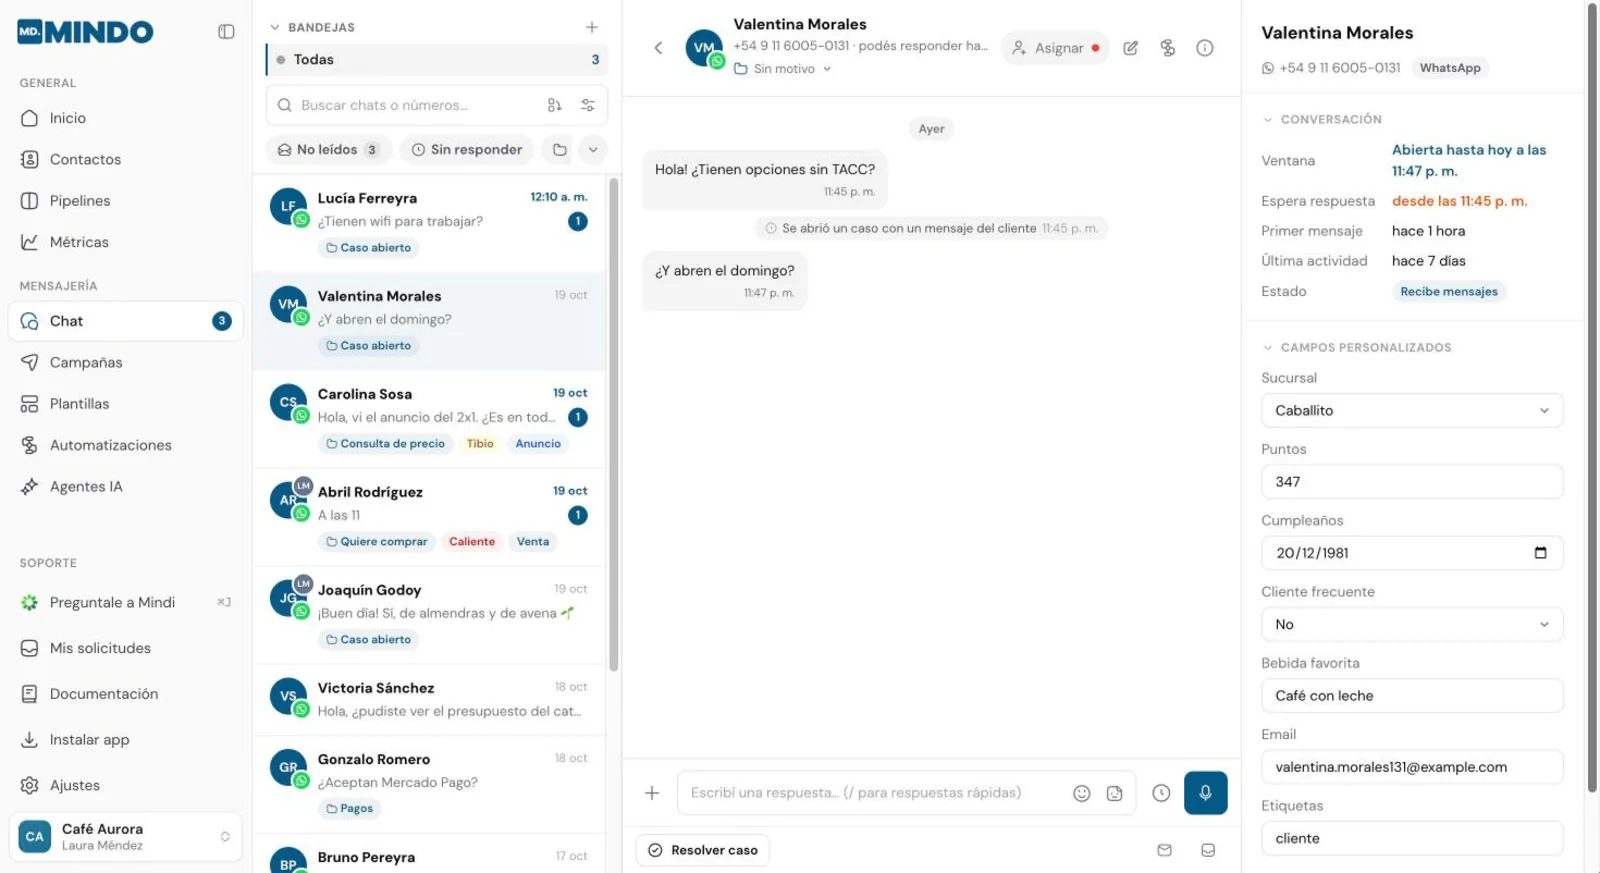The image size is (1600, 873).
Task: Click the folder filter icon beside Sin responder
Action: [560, 150]
